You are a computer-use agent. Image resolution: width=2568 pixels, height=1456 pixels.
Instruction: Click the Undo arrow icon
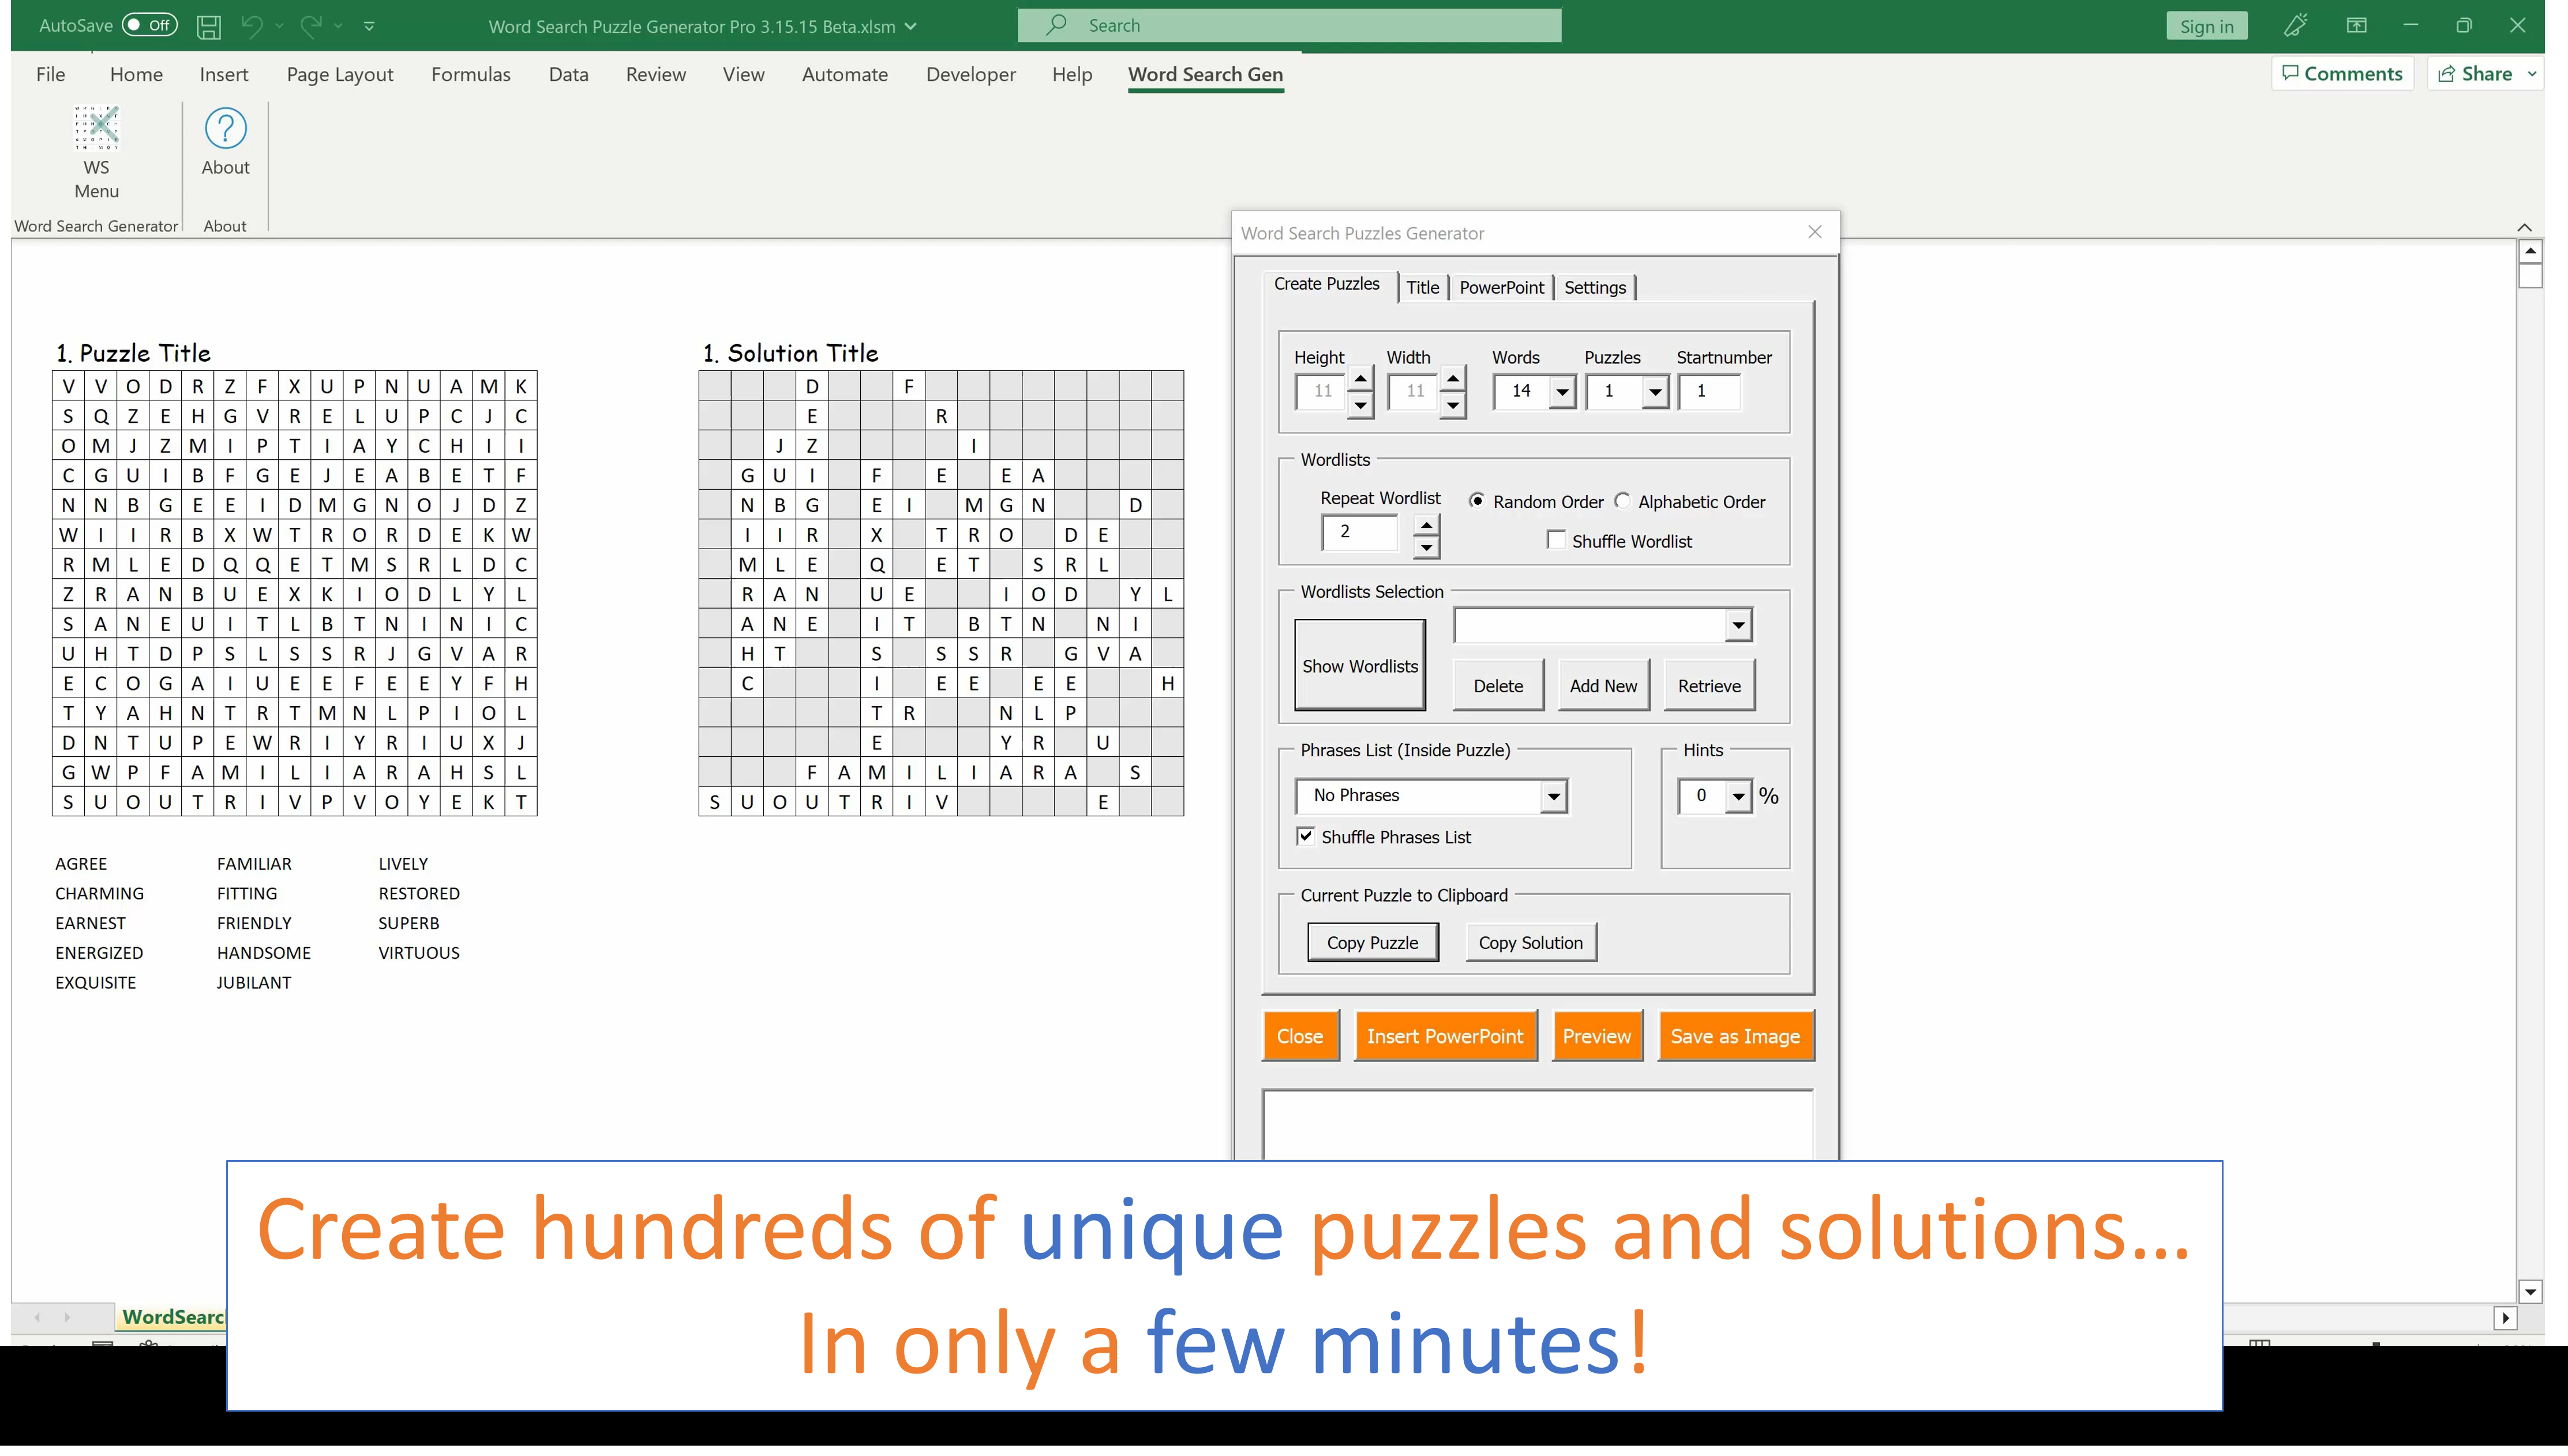click(252, 26)
